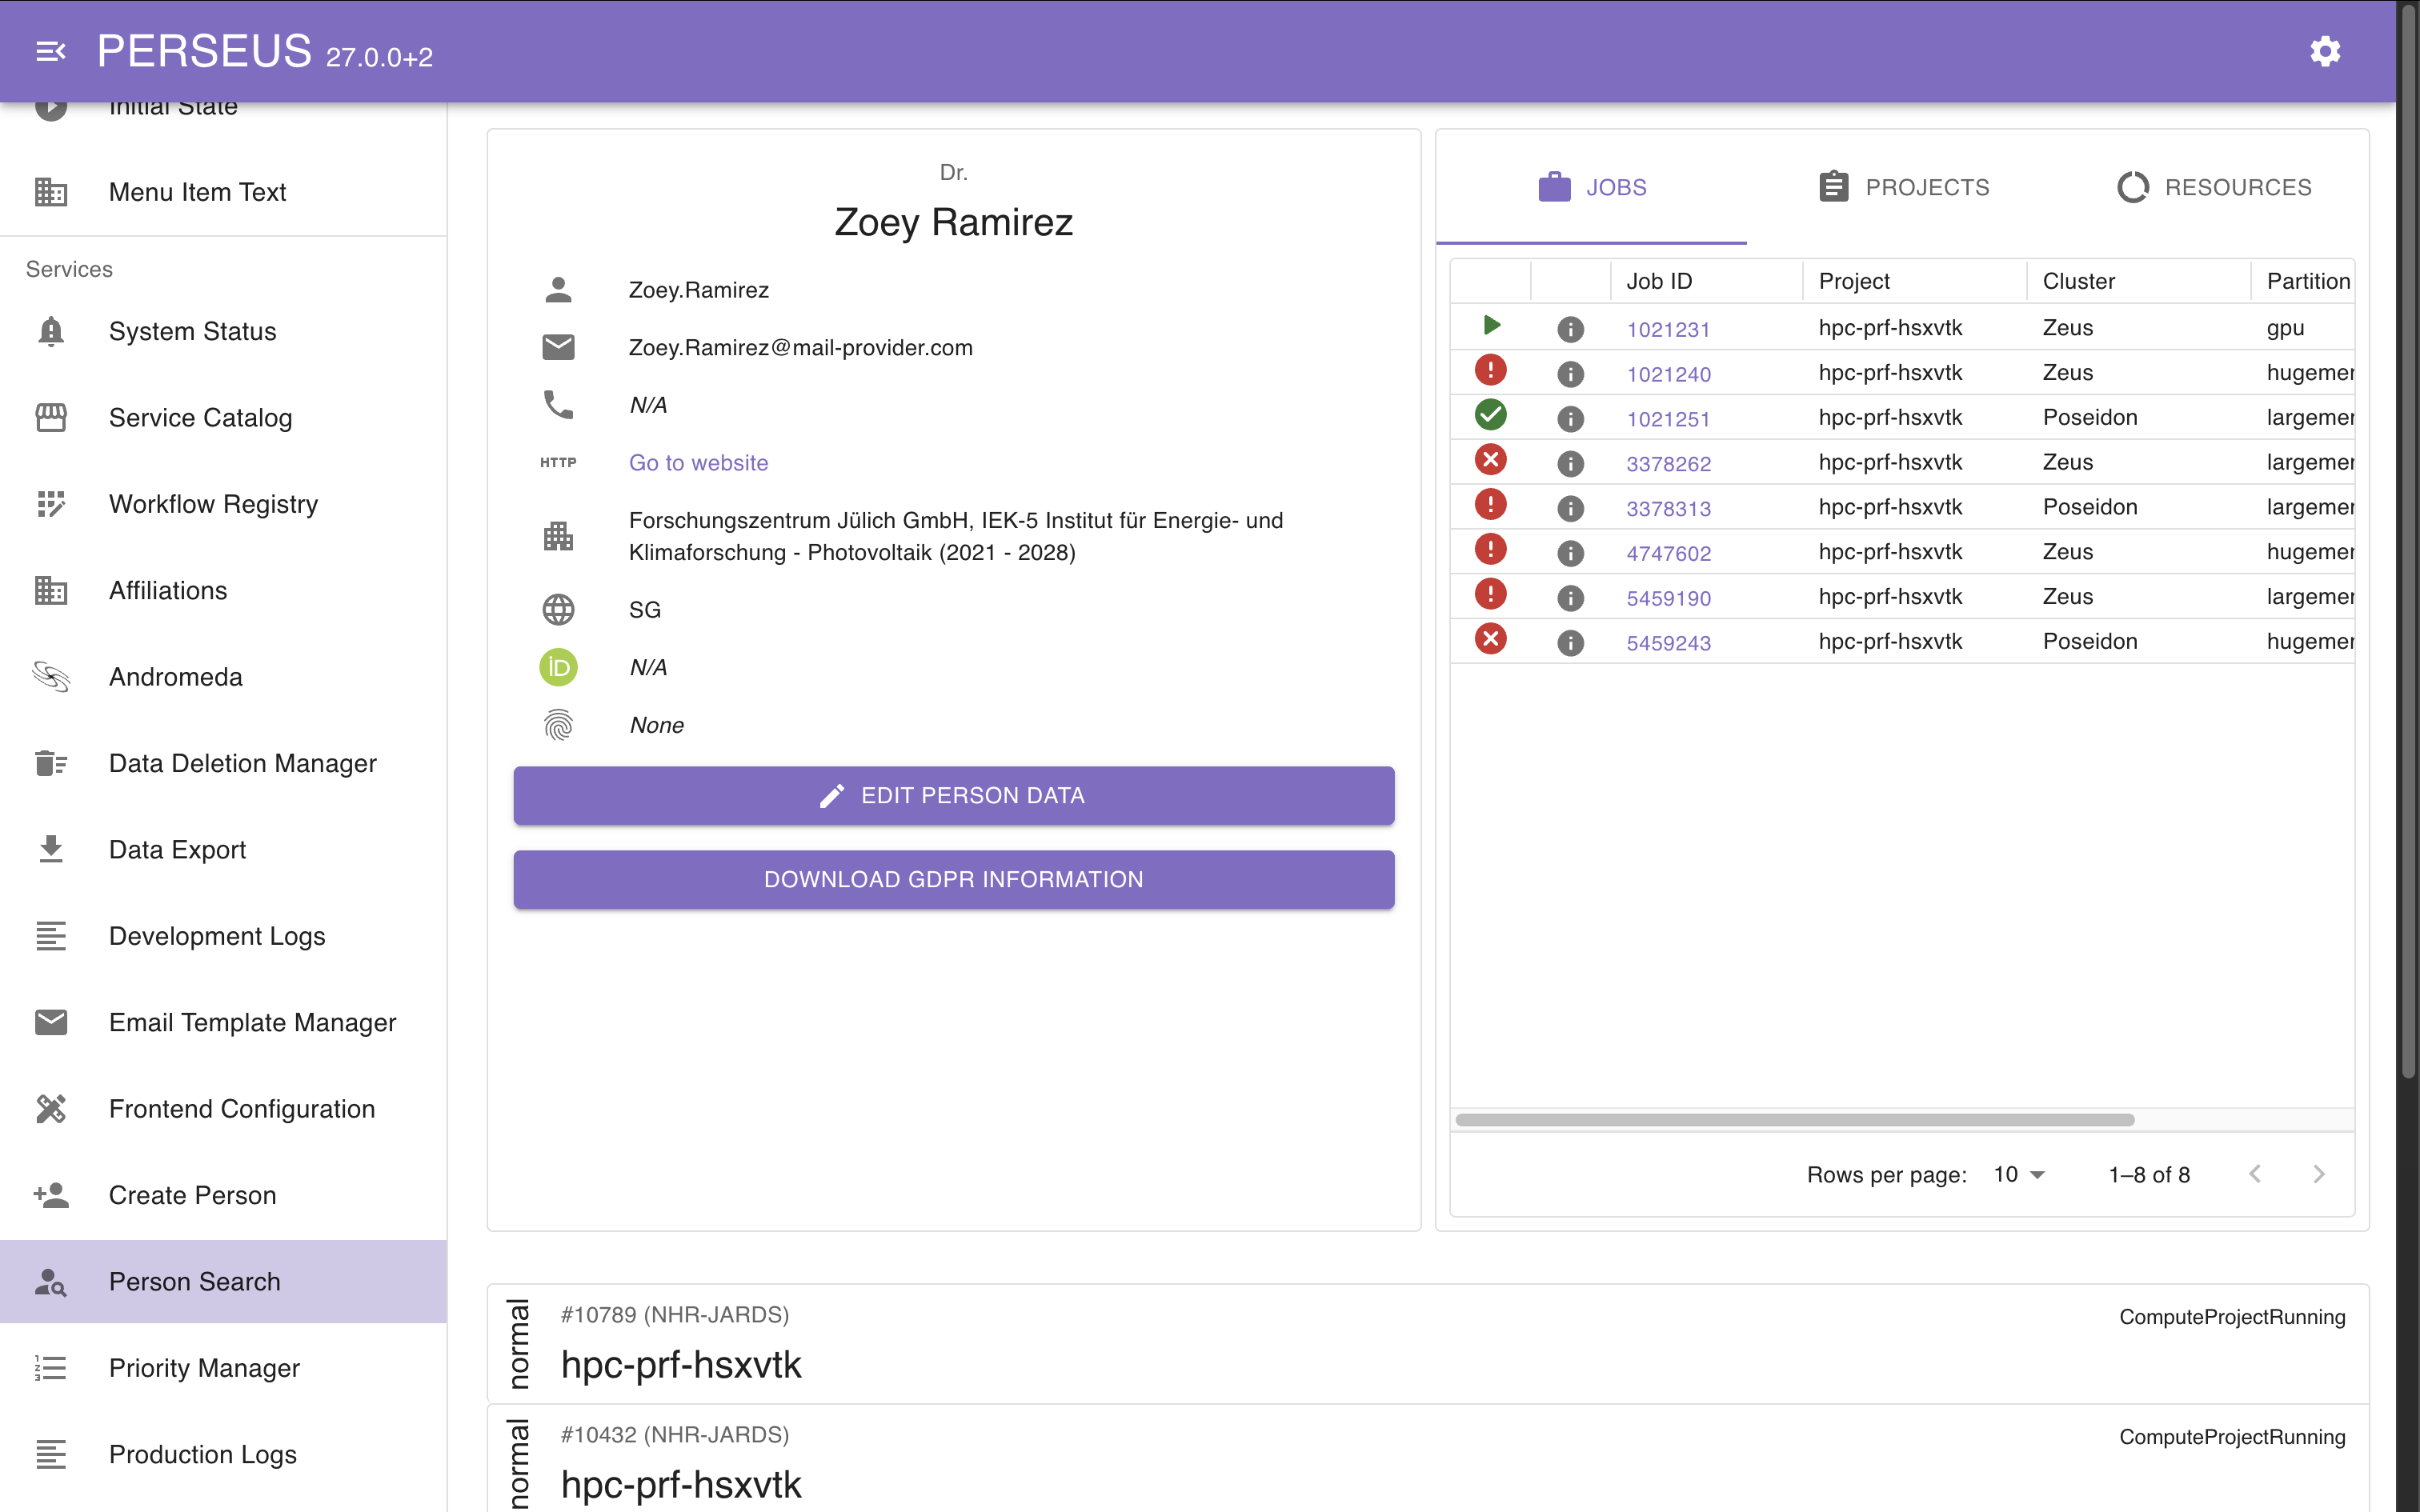Open project card #10789 hpc-prf-hsxvtk

(x=1428, y=1343)
